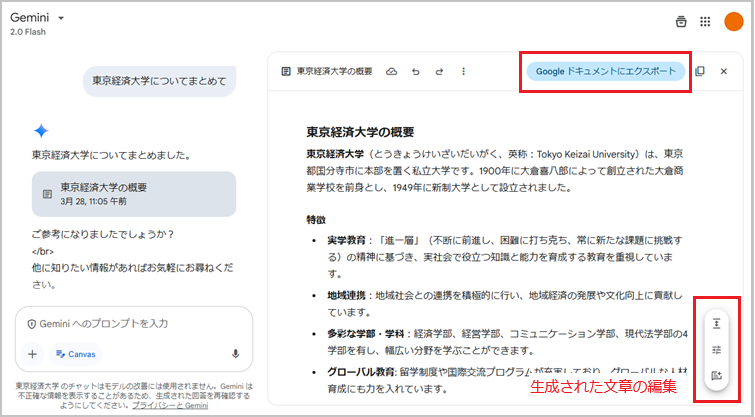
Task: Click the change tone editing icon
Action: (716, 350)
